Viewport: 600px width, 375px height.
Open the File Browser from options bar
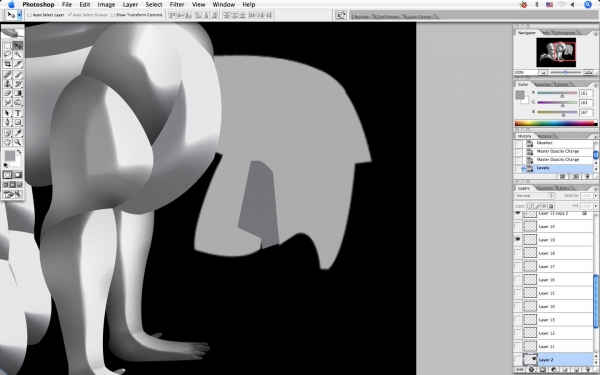pyautogui.click(x=341, y=15)
